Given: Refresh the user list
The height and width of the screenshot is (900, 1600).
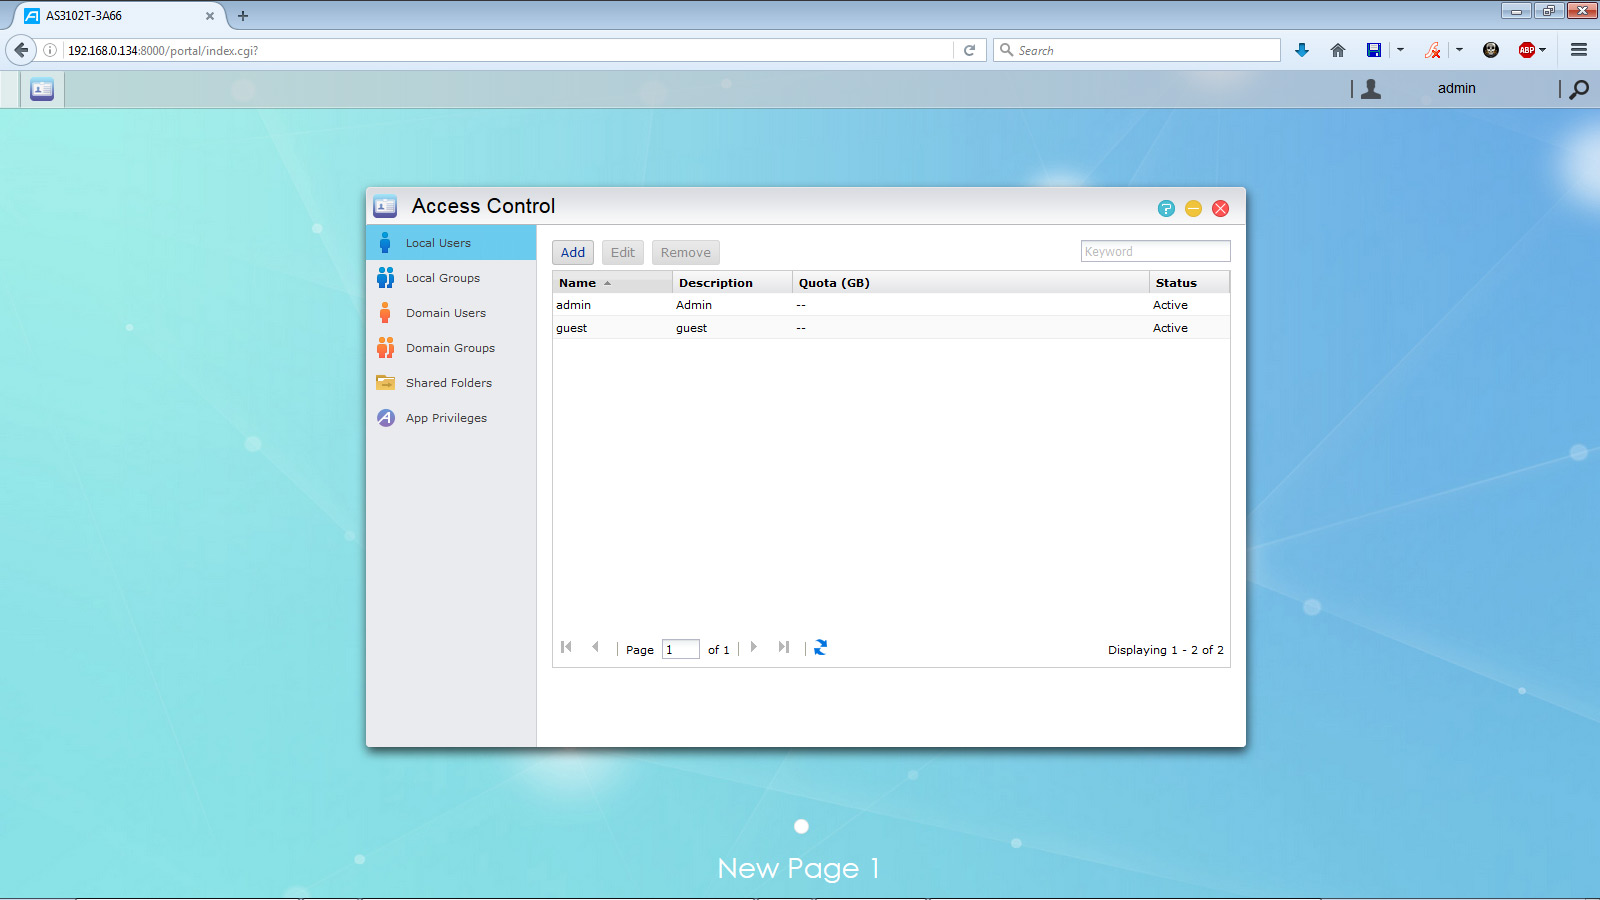Looking at the screenshot, I should coord(820,647).
